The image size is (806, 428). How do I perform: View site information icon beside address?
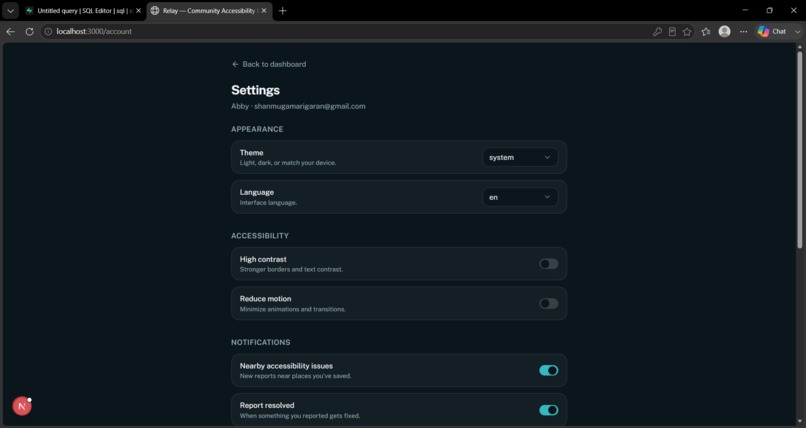click(x=48, y=31)
